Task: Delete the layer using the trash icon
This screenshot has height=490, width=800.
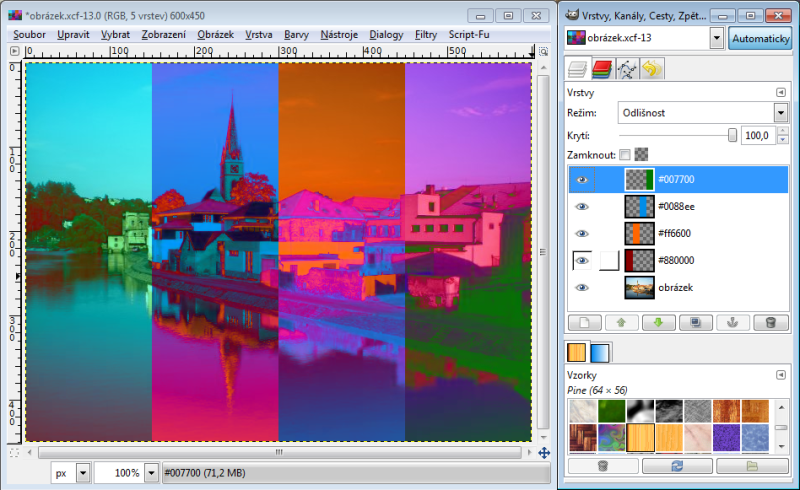Action: coord(770,323)
